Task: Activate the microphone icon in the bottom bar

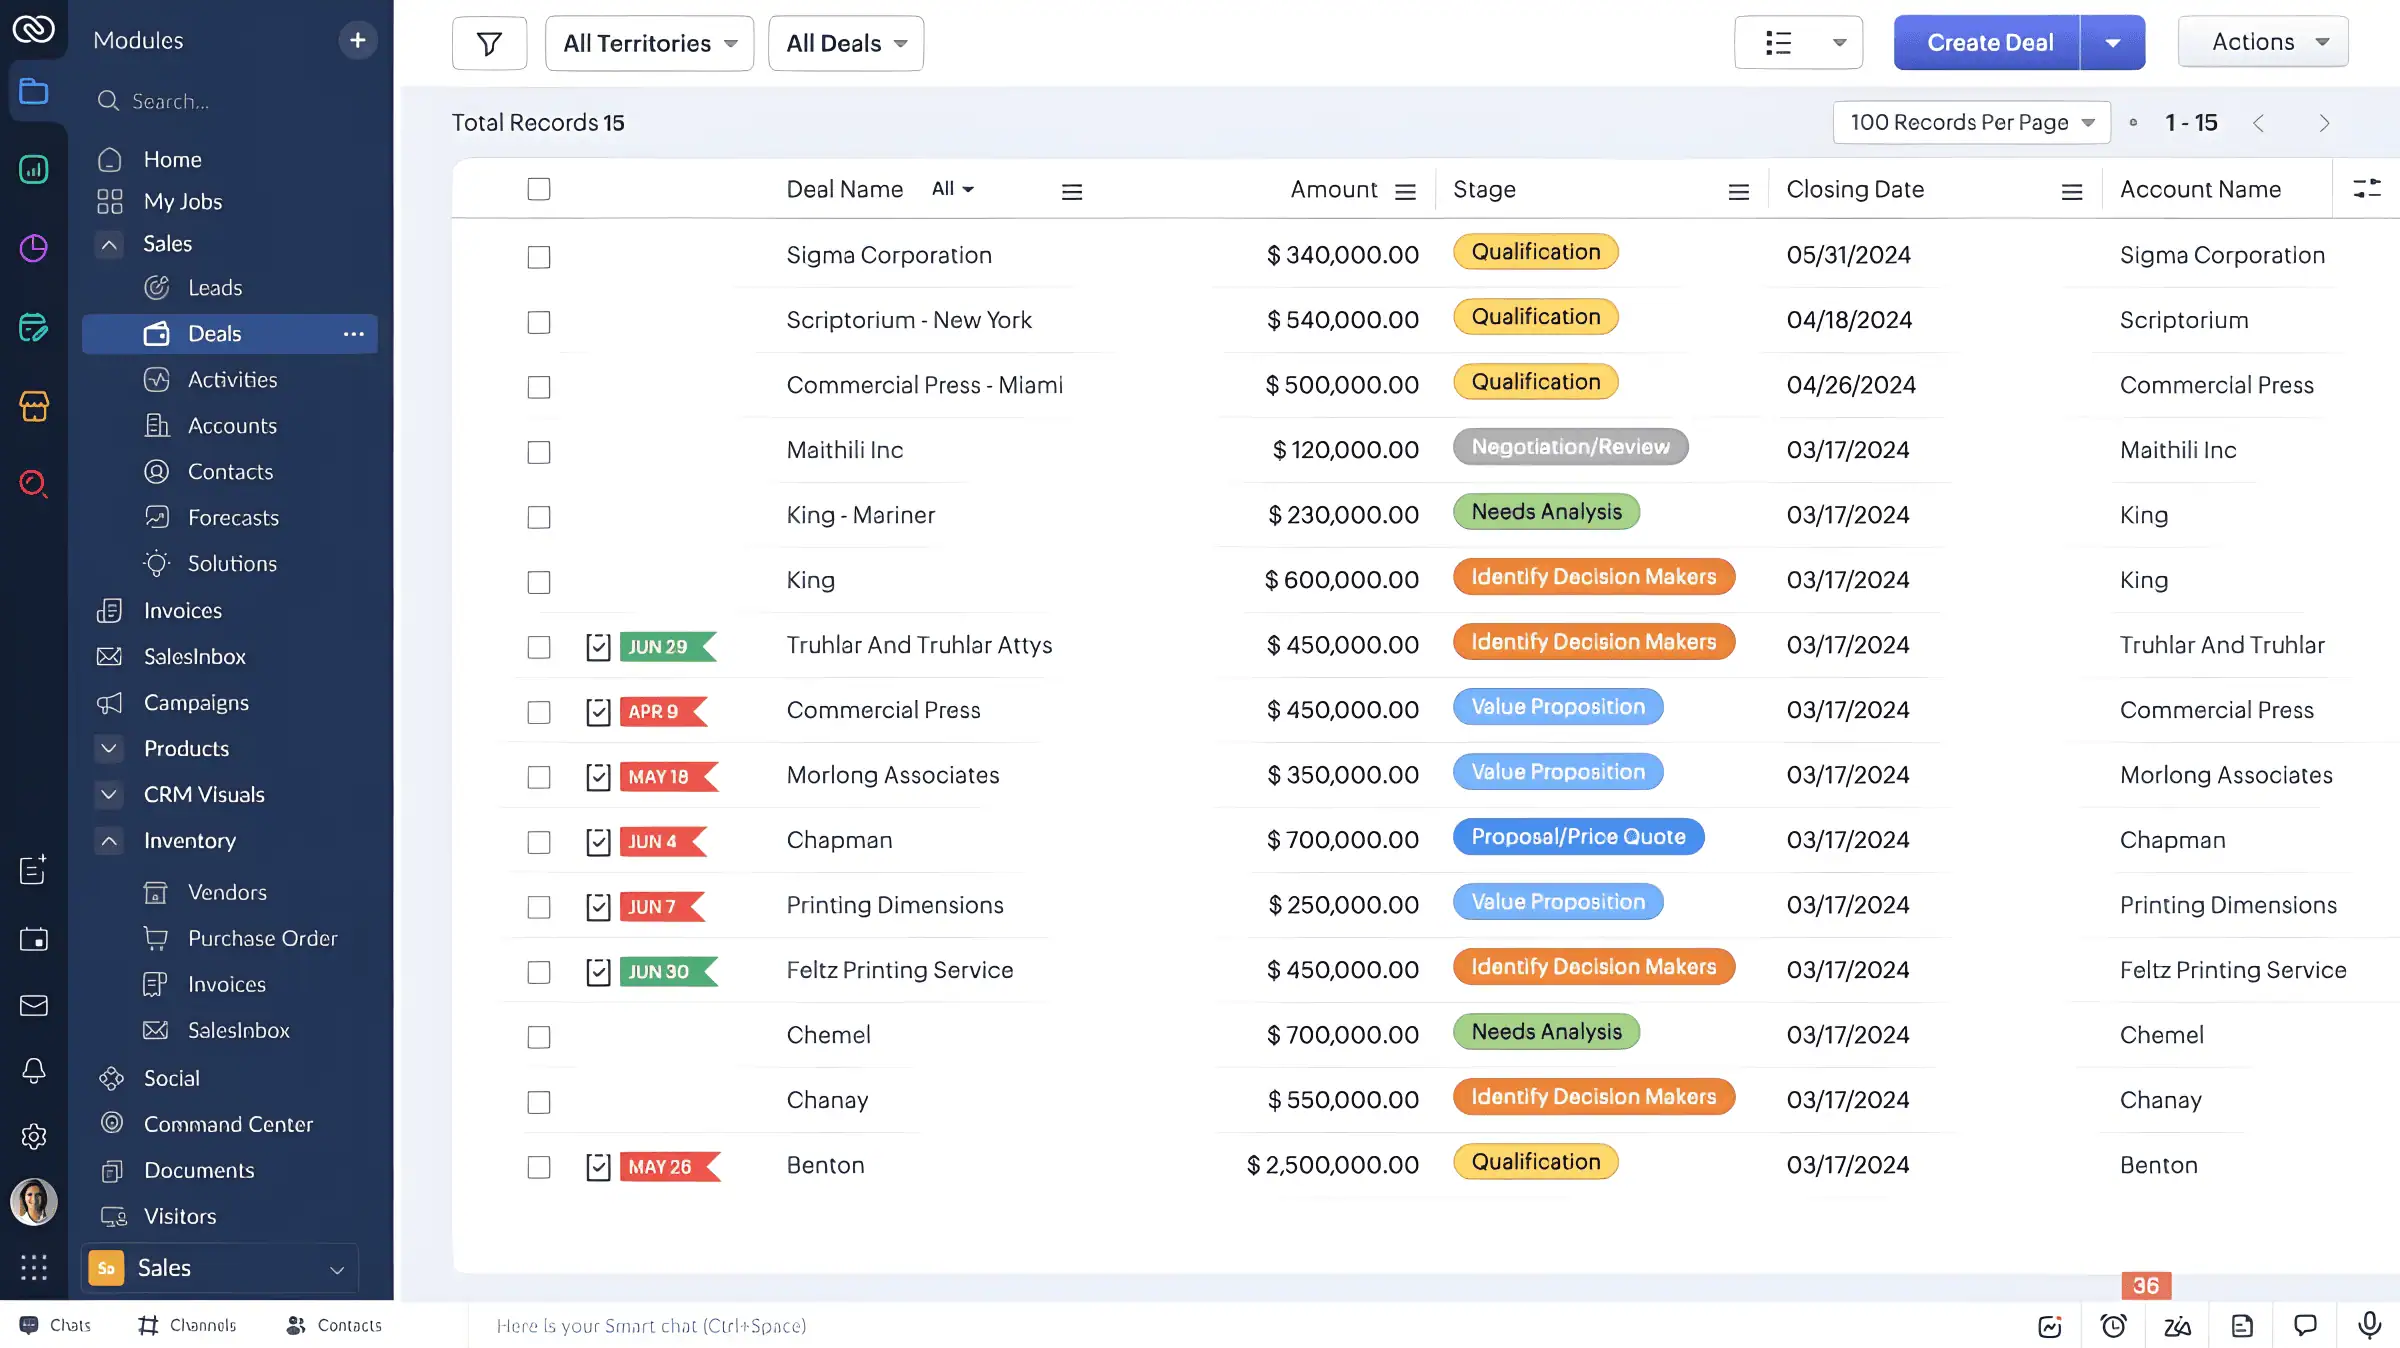Action: click(2369, 1325)
